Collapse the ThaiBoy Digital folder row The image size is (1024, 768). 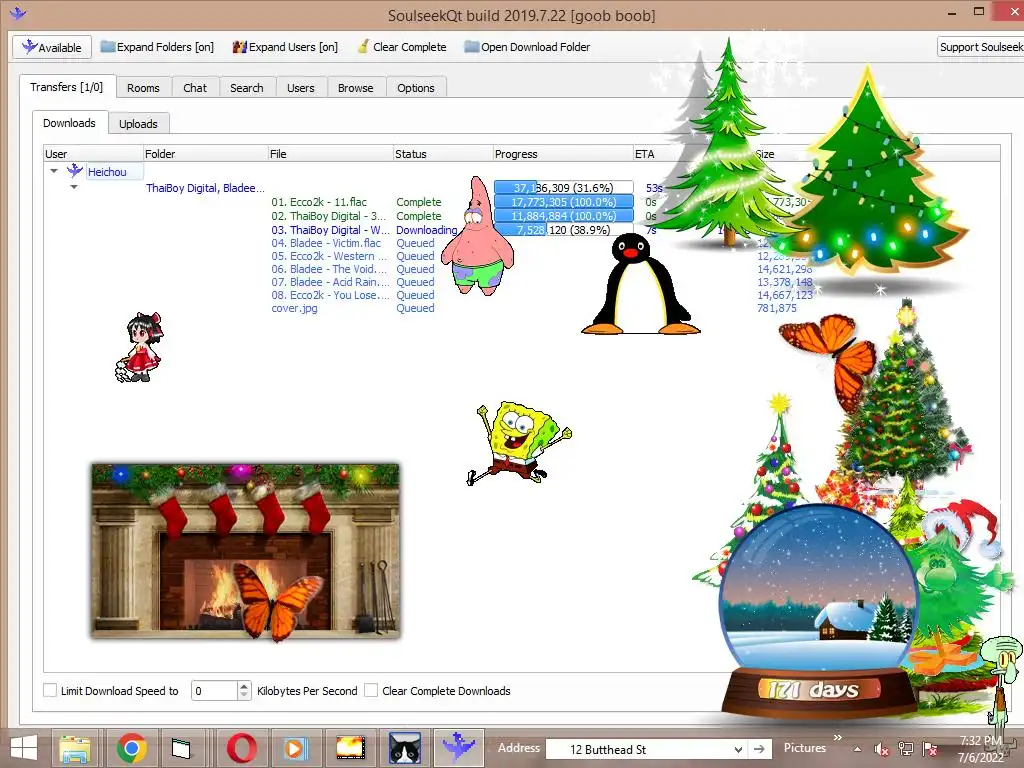74,187
